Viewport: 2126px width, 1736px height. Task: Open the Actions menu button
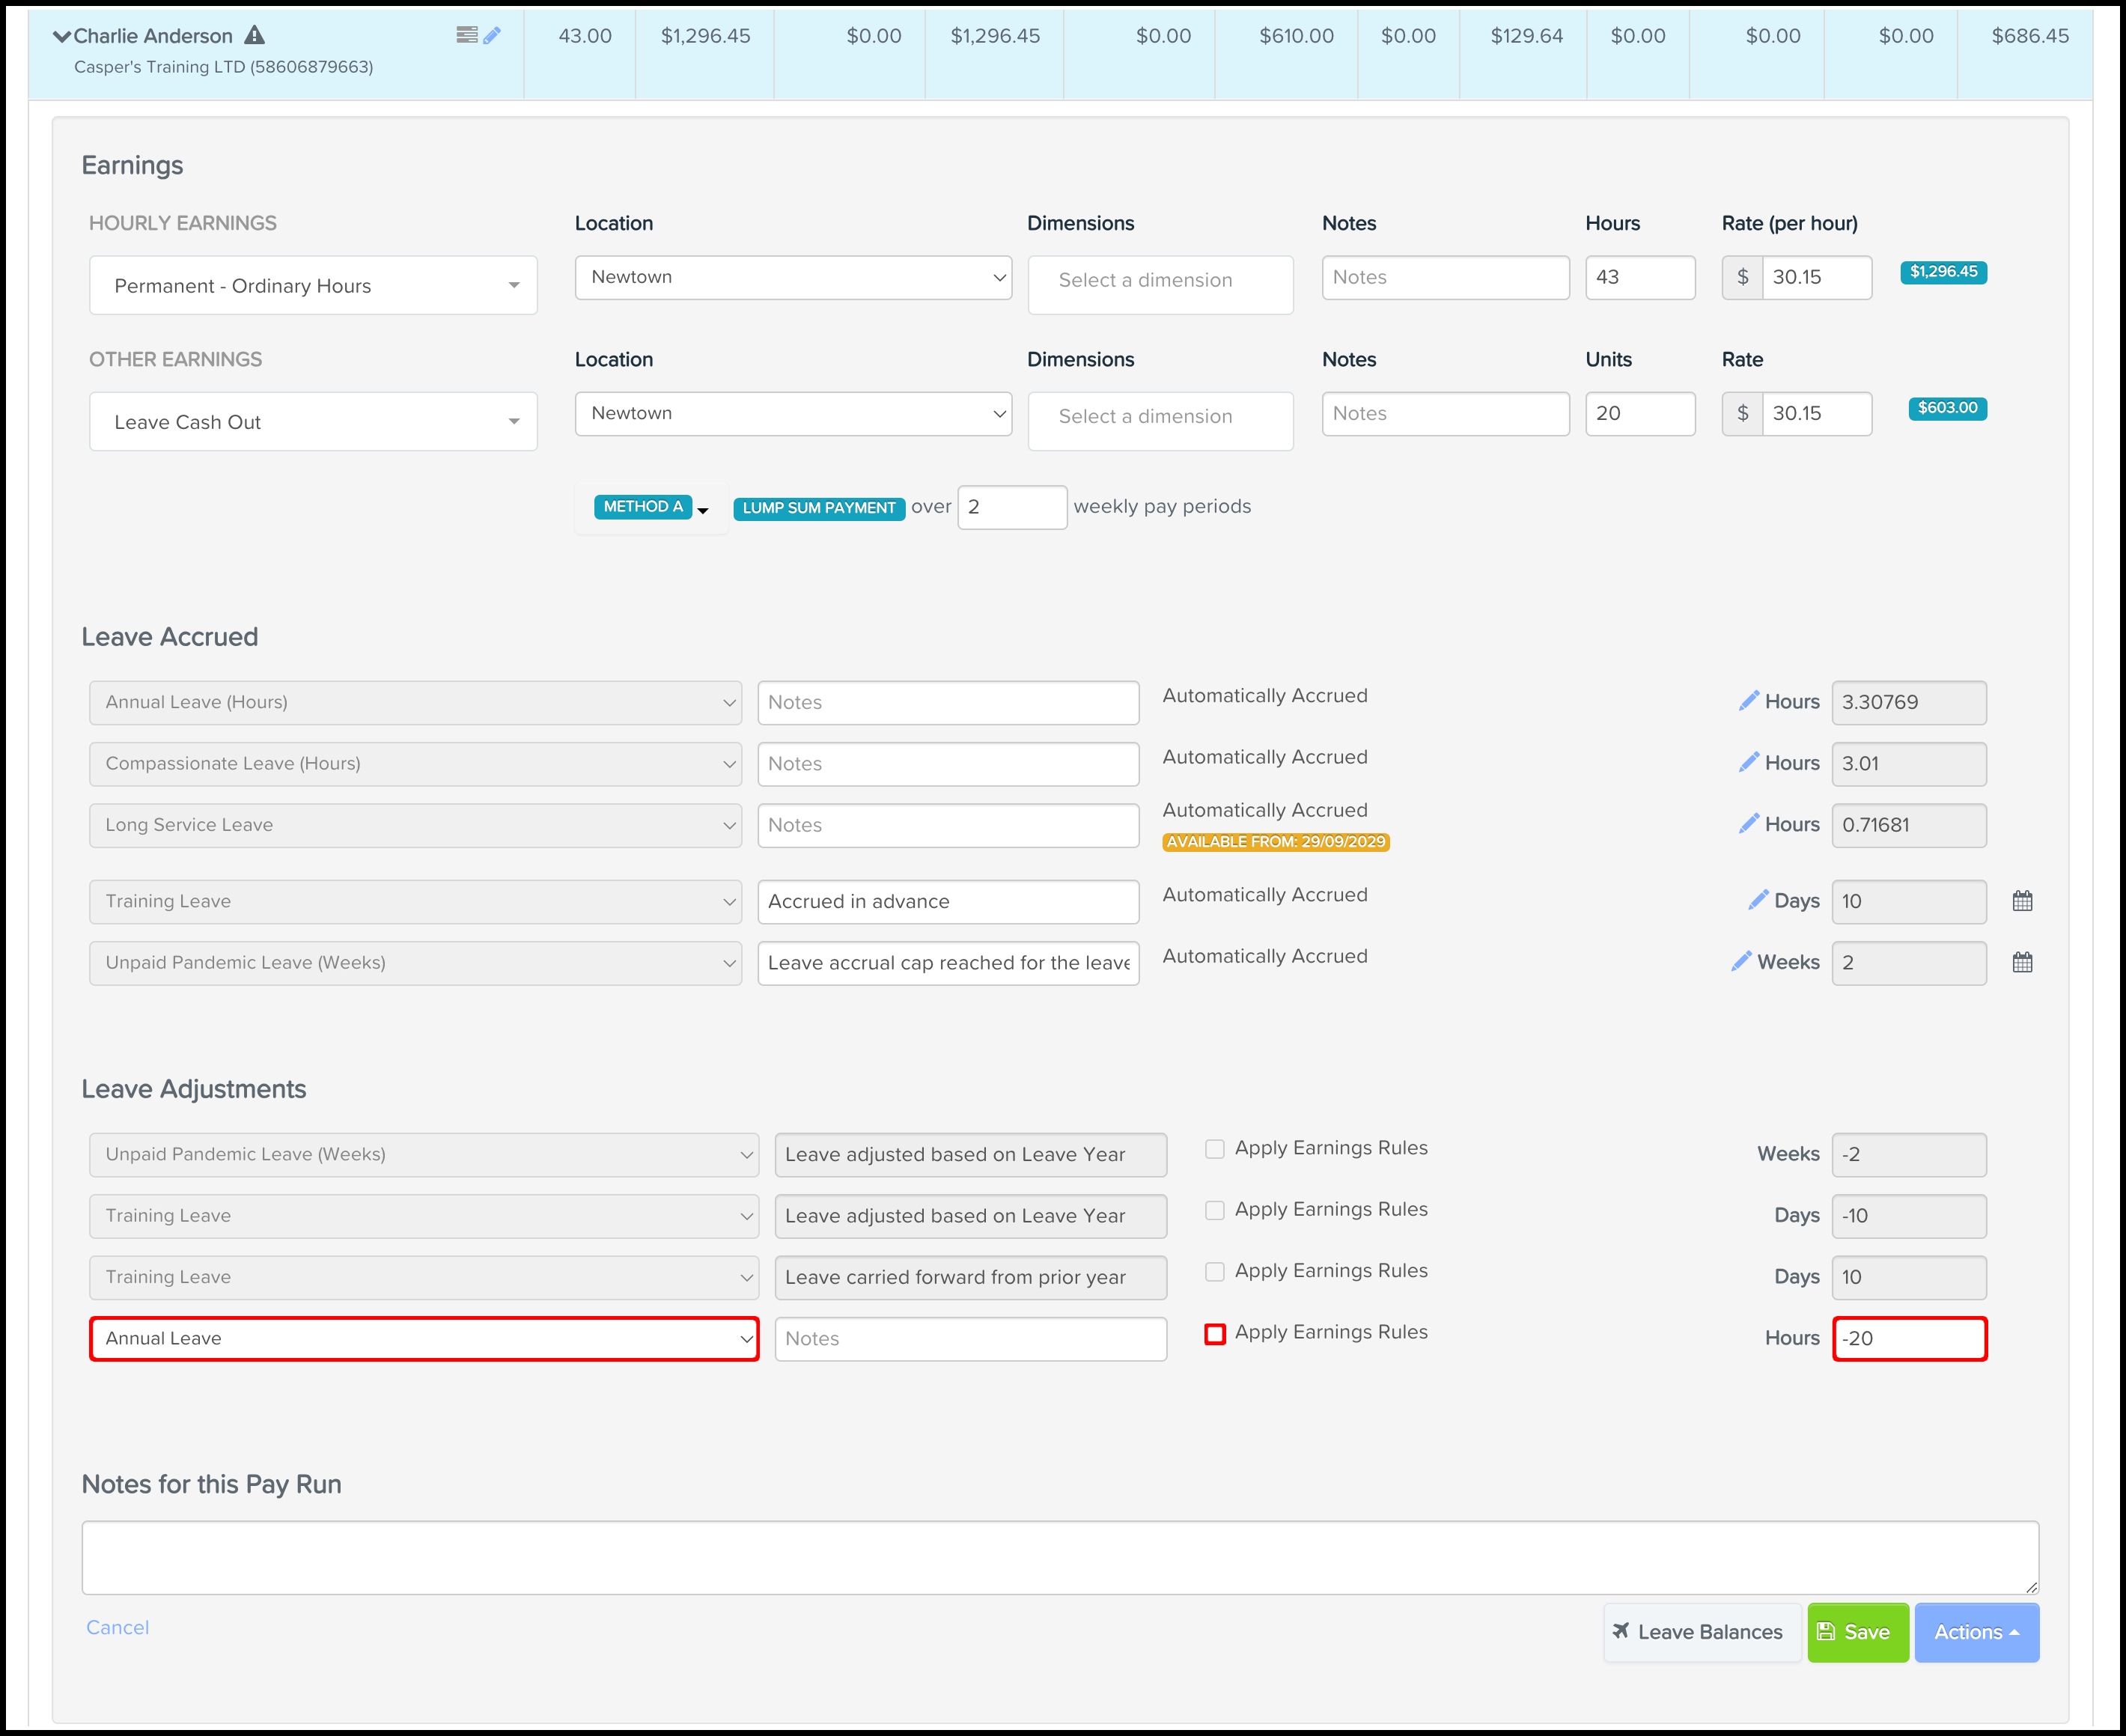[x=1976, y=1632]
